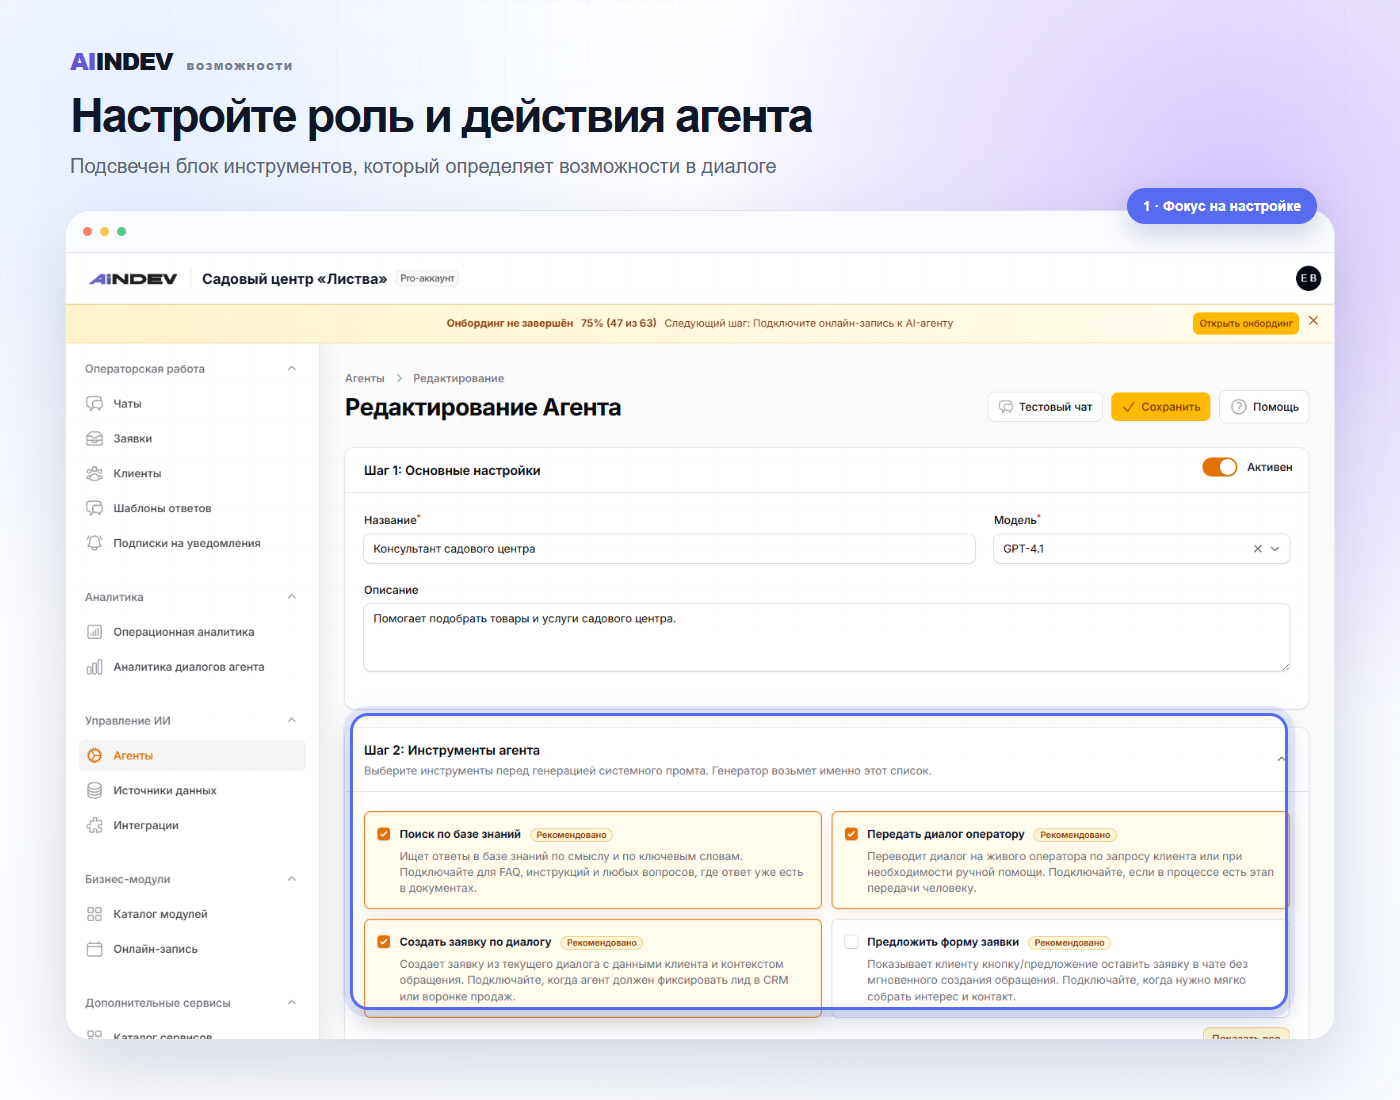Collapse Шаг 2 Инструменты агента panel
The image size is (1400, 1100).
[1281, 760]
